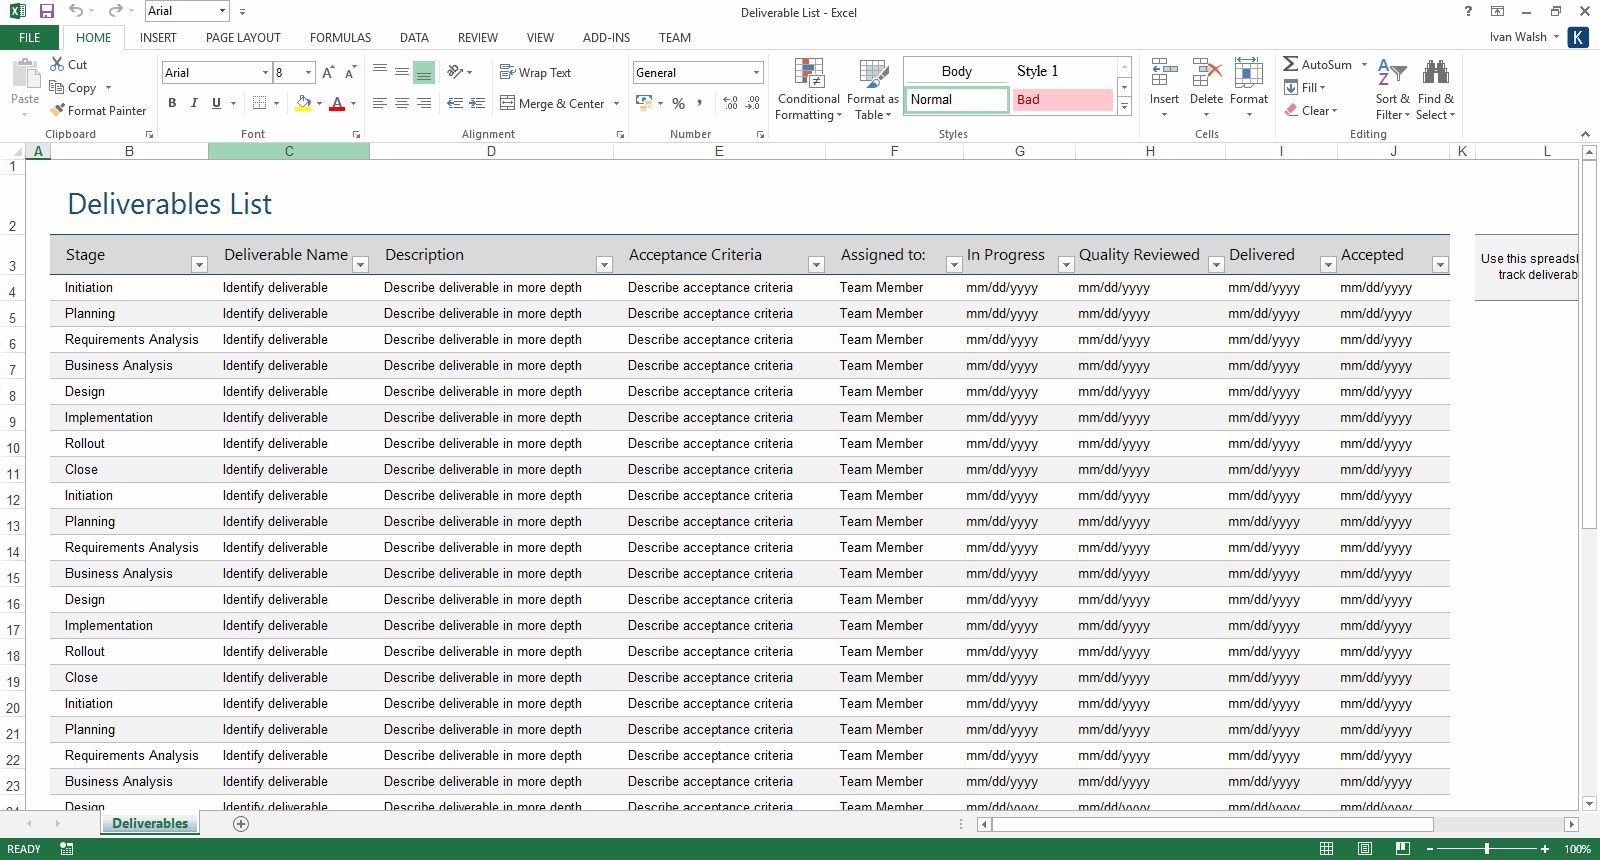Apply the Bad cell style
This screenshot has height=860, width=1600.
1063,99
